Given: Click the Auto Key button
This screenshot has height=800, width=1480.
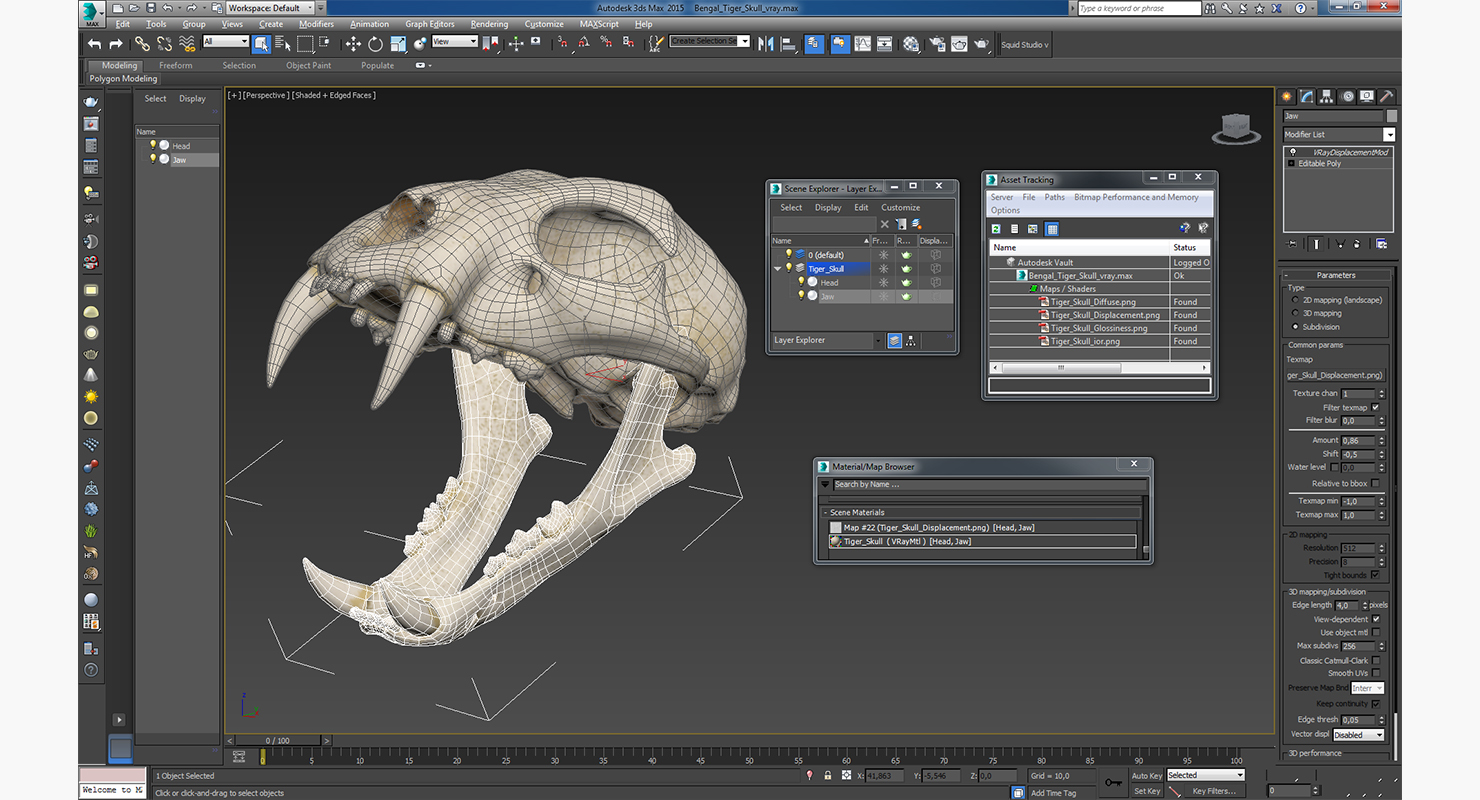Looking at the screenshot, I should coord(1147,775).
